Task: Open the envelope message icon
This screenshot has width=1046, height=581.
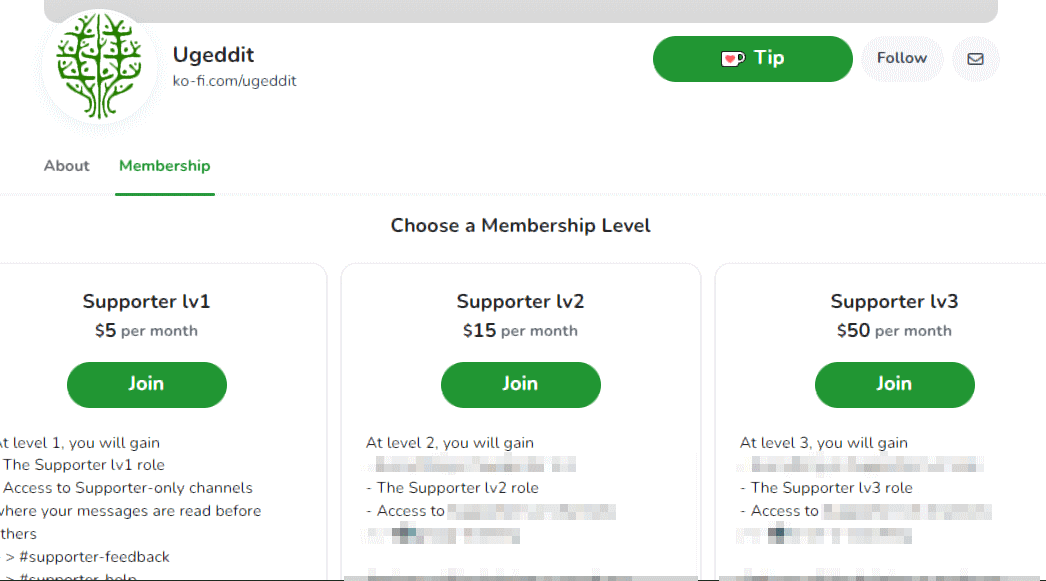Action: tap(975, 59)
